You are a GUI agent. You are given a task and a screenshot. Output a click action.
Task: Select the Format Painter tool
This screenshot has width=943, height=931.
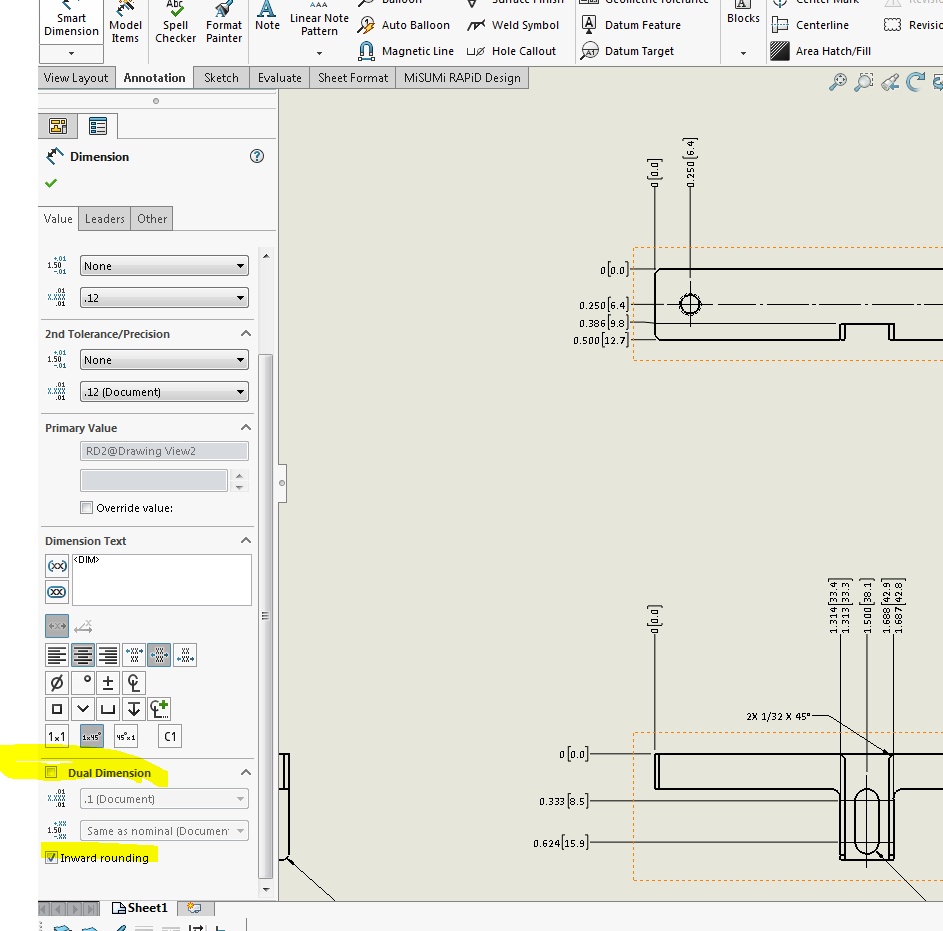click(x=224, y=24)
